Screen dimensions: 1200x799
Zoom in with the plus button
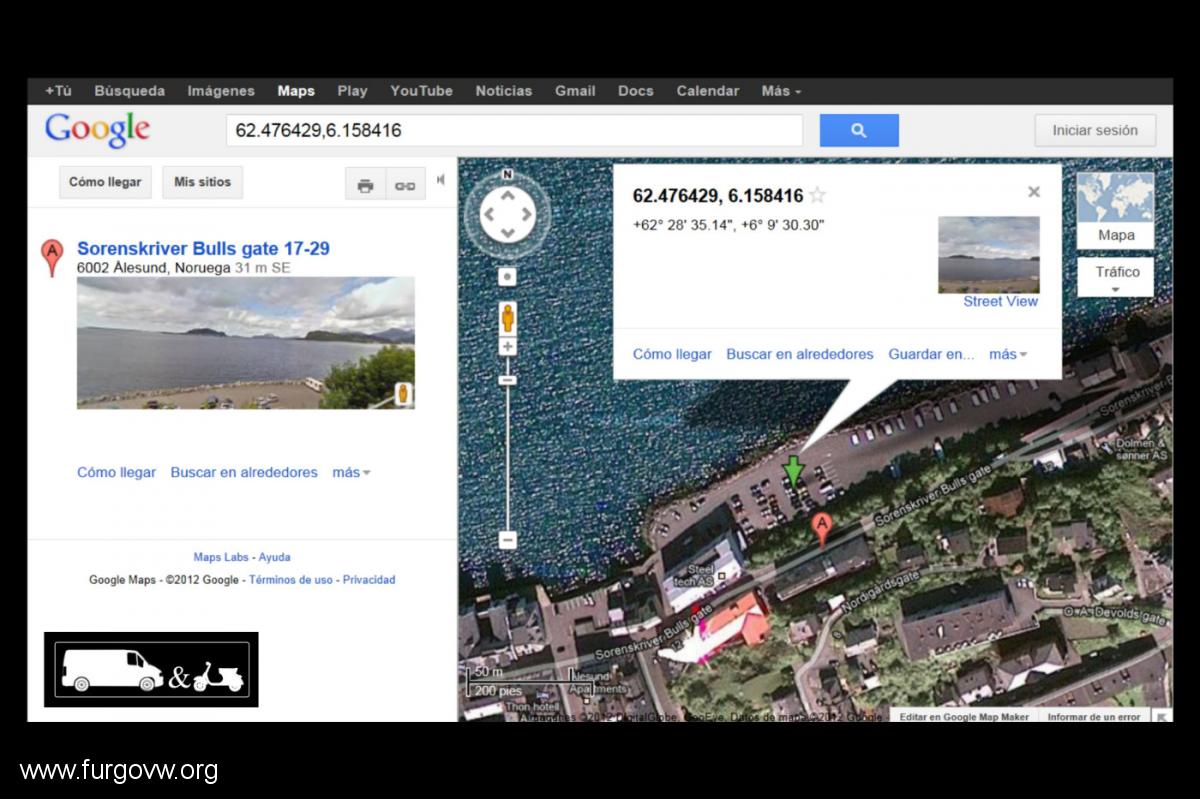508,347
